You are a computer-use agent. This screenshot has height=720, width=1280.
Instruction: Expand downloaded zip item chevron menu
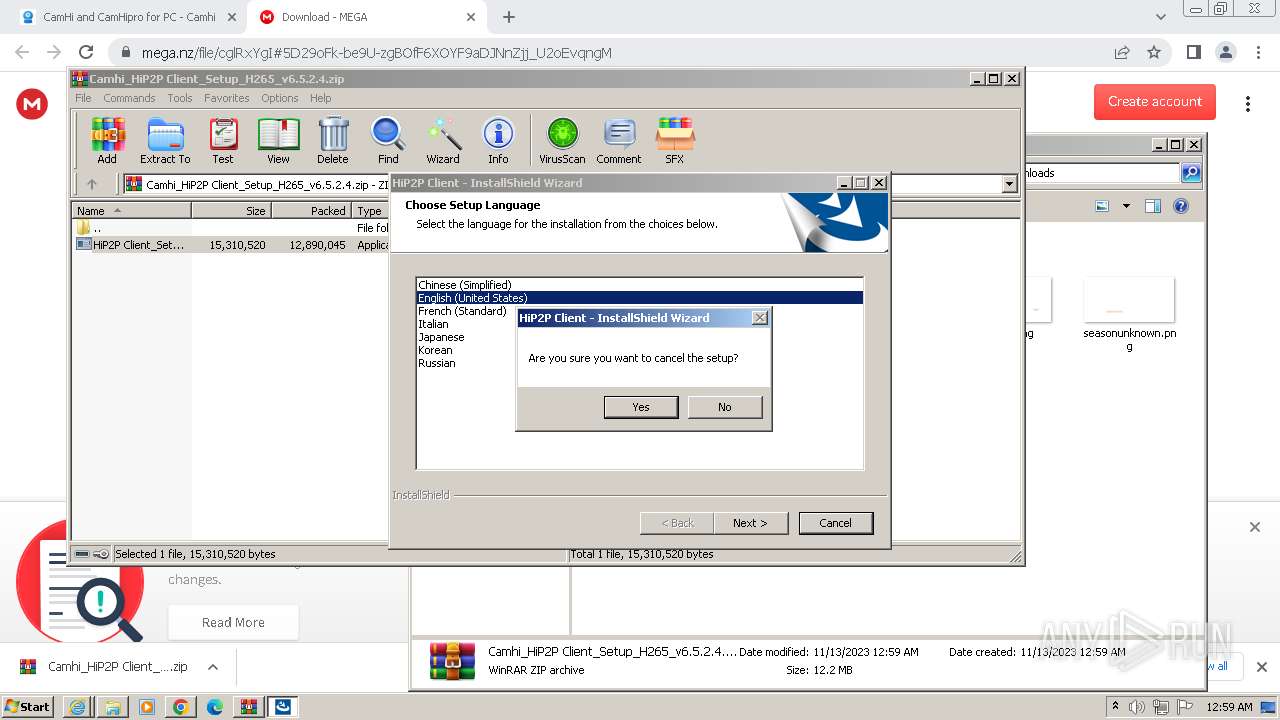pyautogui.click(x=213, y=667)
